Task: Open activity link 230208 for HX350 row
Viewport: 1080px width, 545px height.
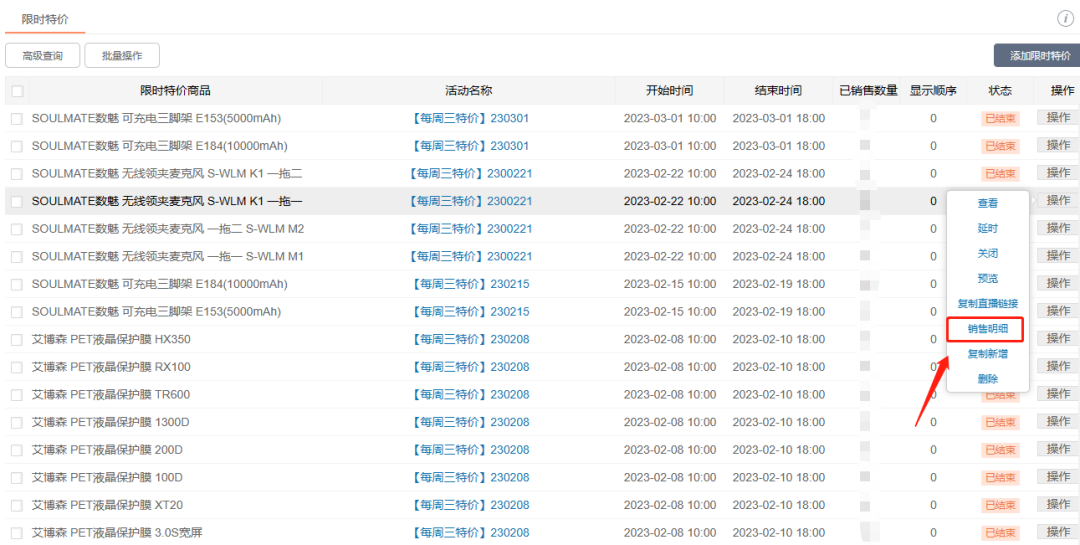Action: (470, 340)
